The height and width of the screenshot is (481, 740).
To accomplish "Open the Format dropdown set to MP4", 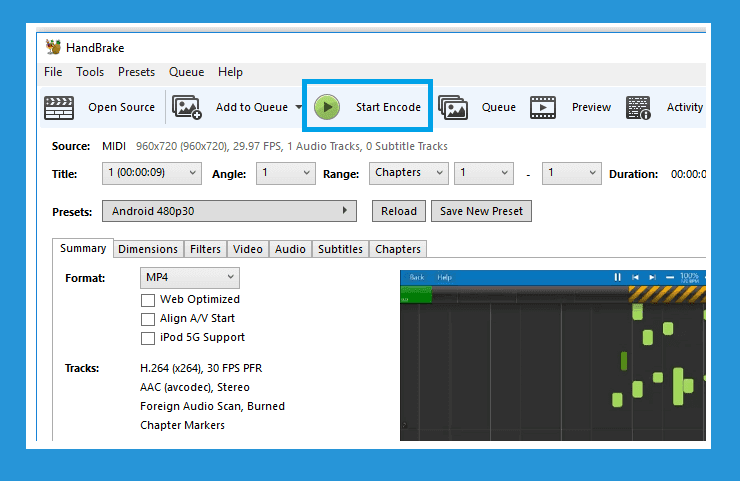I will (x=190, y=278).
